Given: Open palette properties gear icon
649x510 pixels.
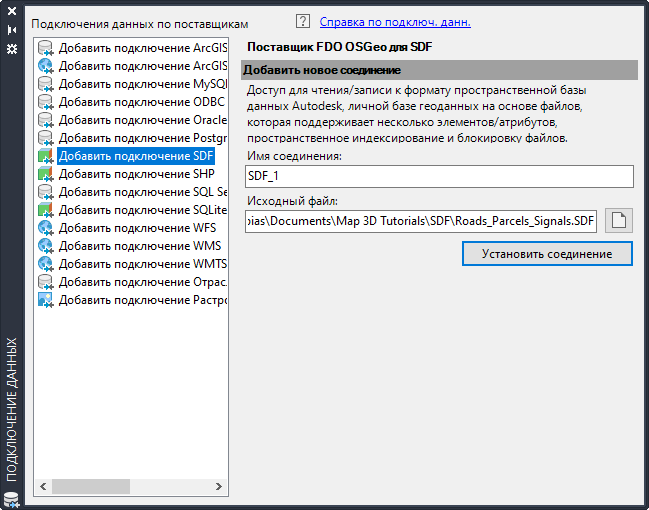Looking at the screenshot, I should click(x=12, y=49).
